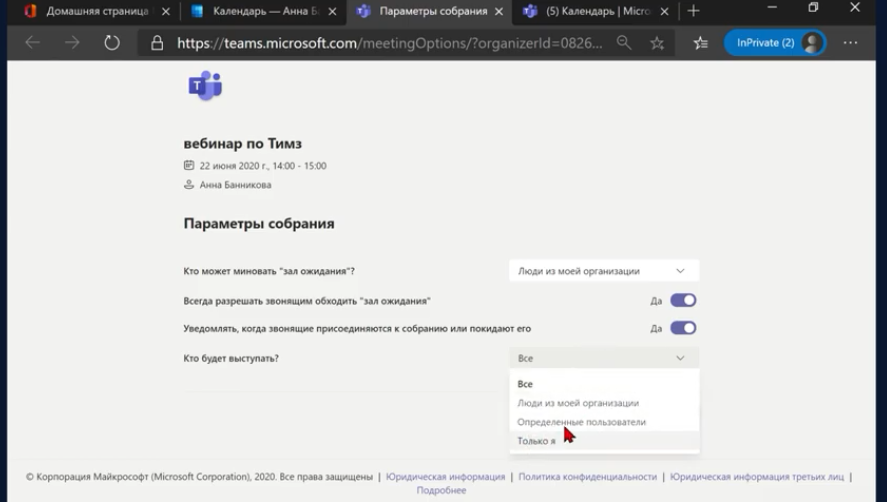
Task: Restore down the browser window
Action: point(813,8)
